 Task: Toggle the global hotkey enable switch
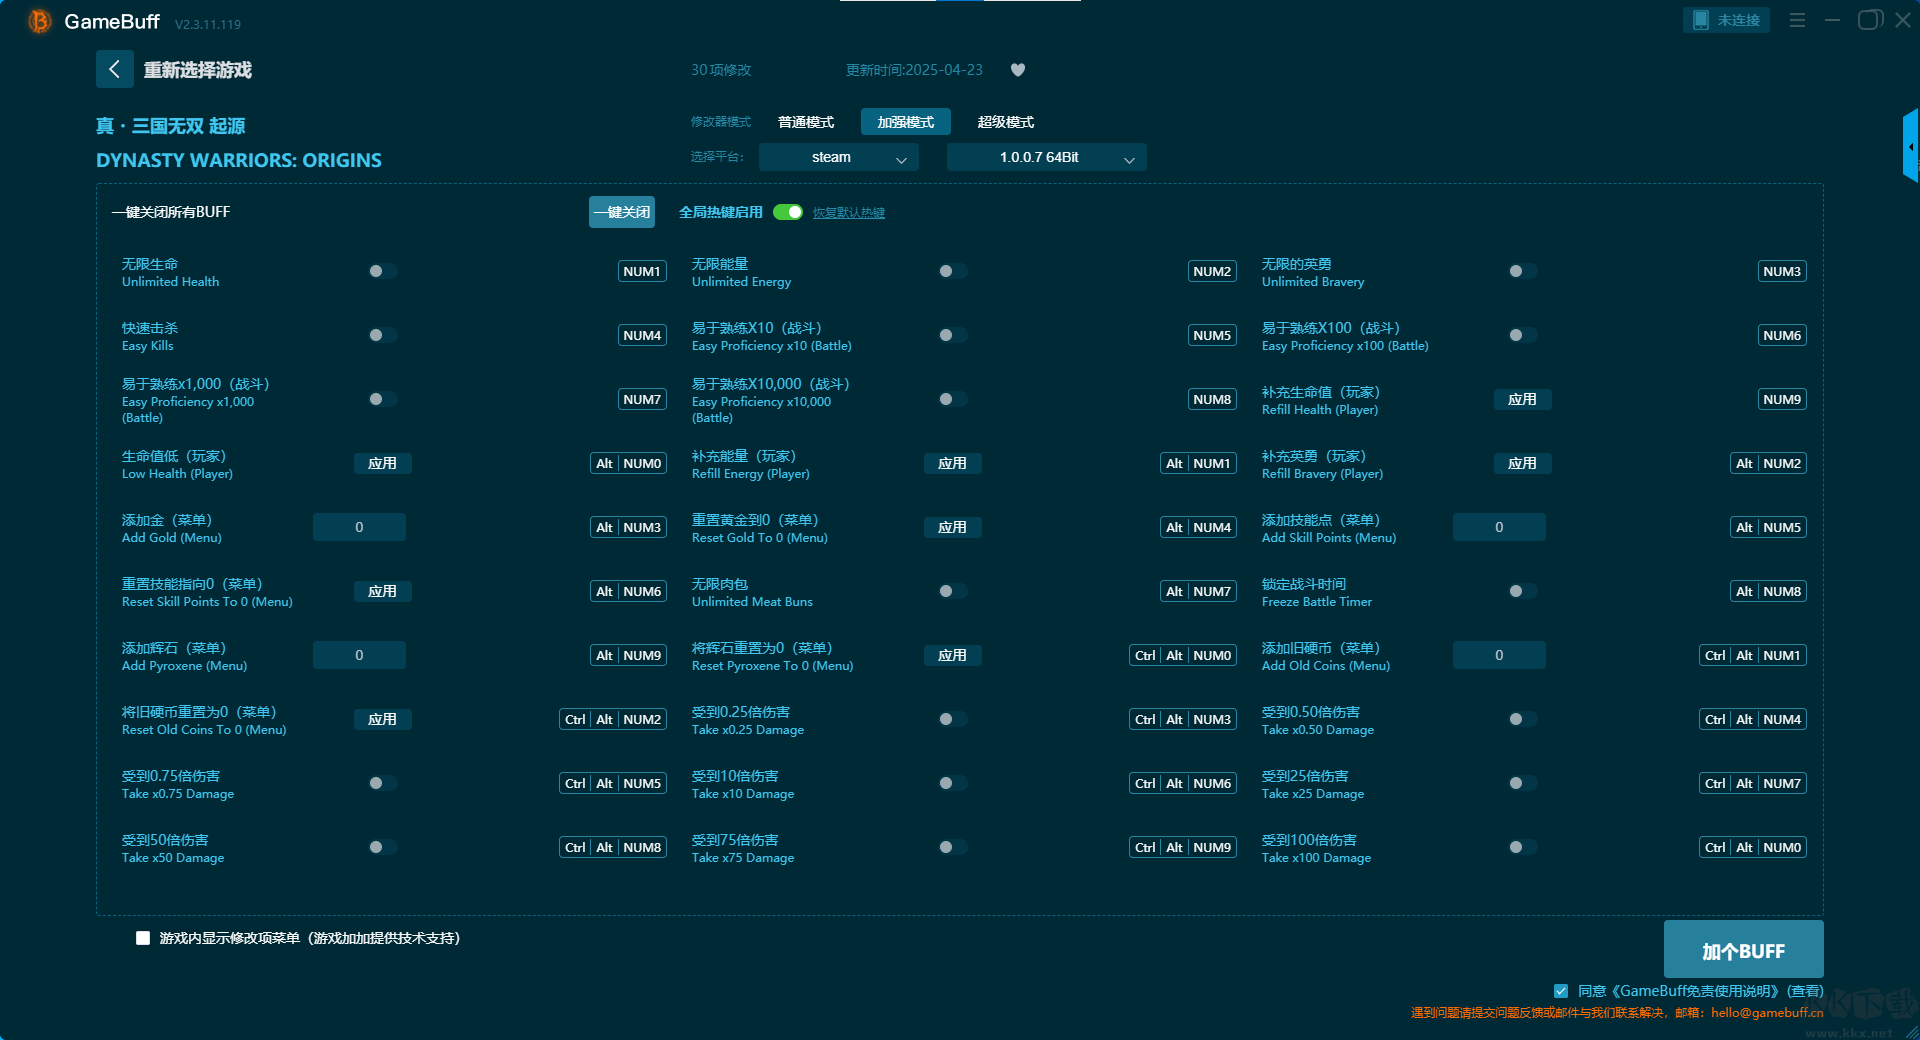788,212
